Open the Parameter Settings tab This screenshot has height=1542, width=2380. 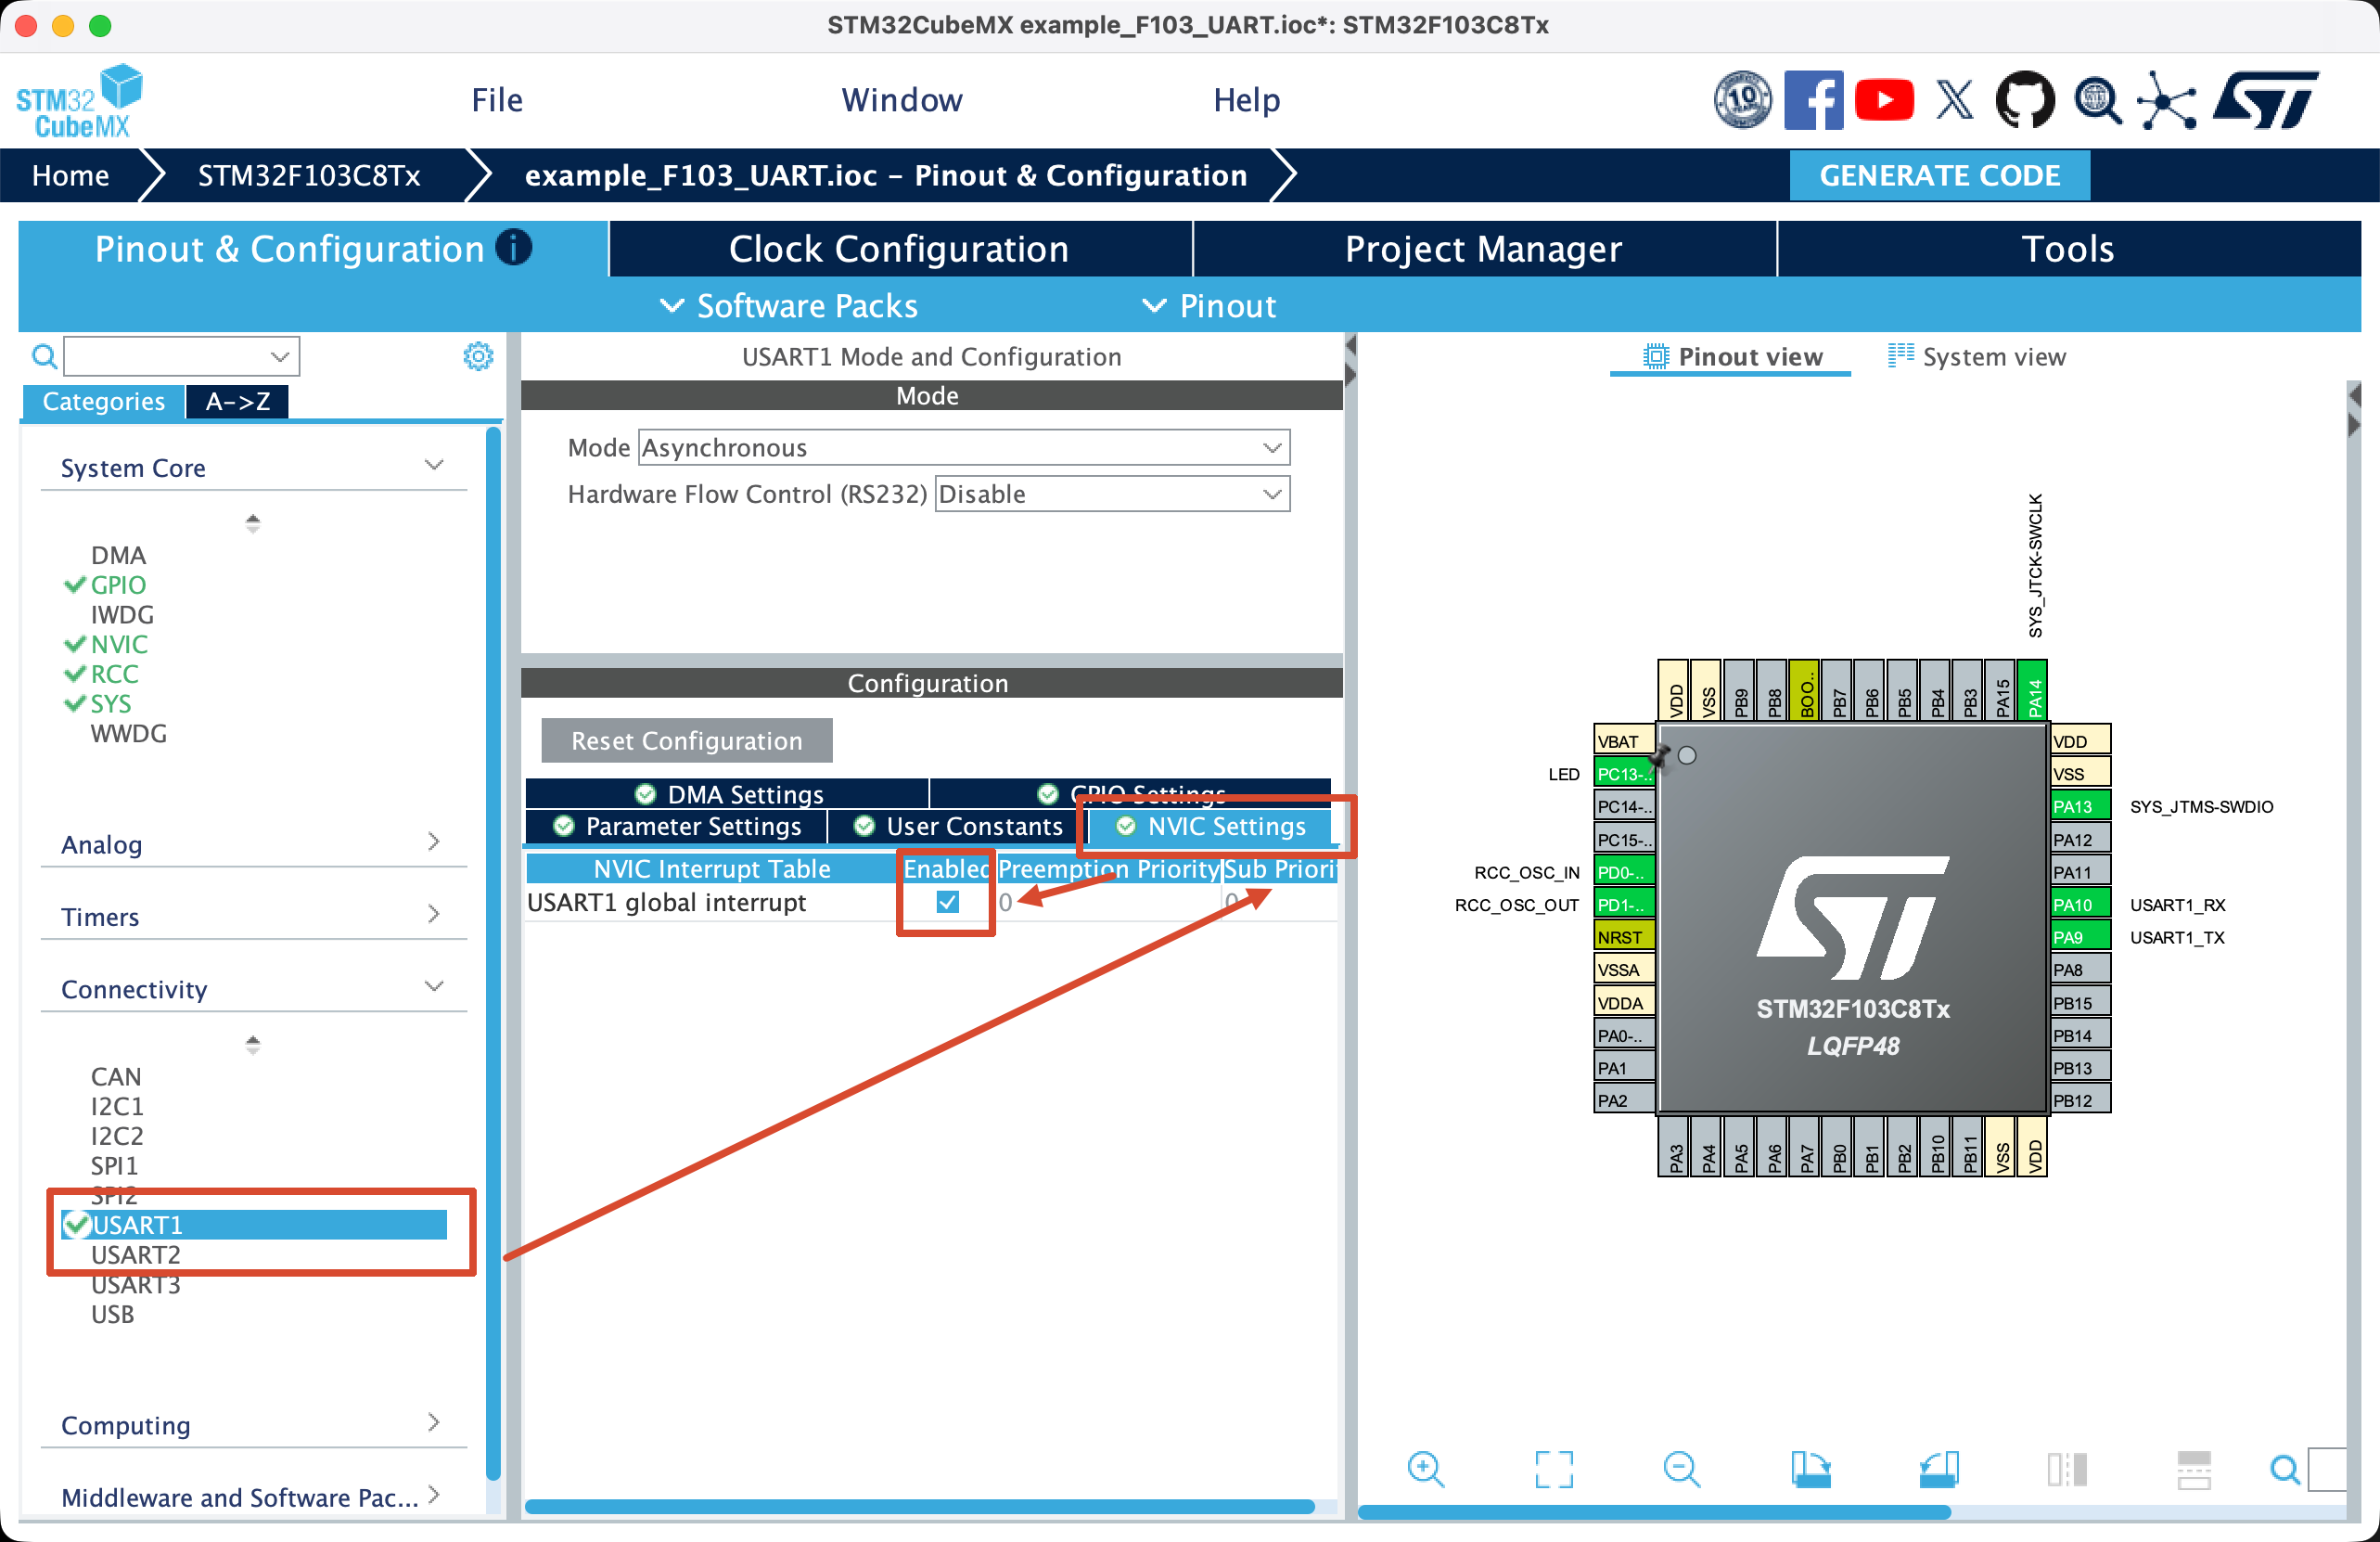pos(677,826)
